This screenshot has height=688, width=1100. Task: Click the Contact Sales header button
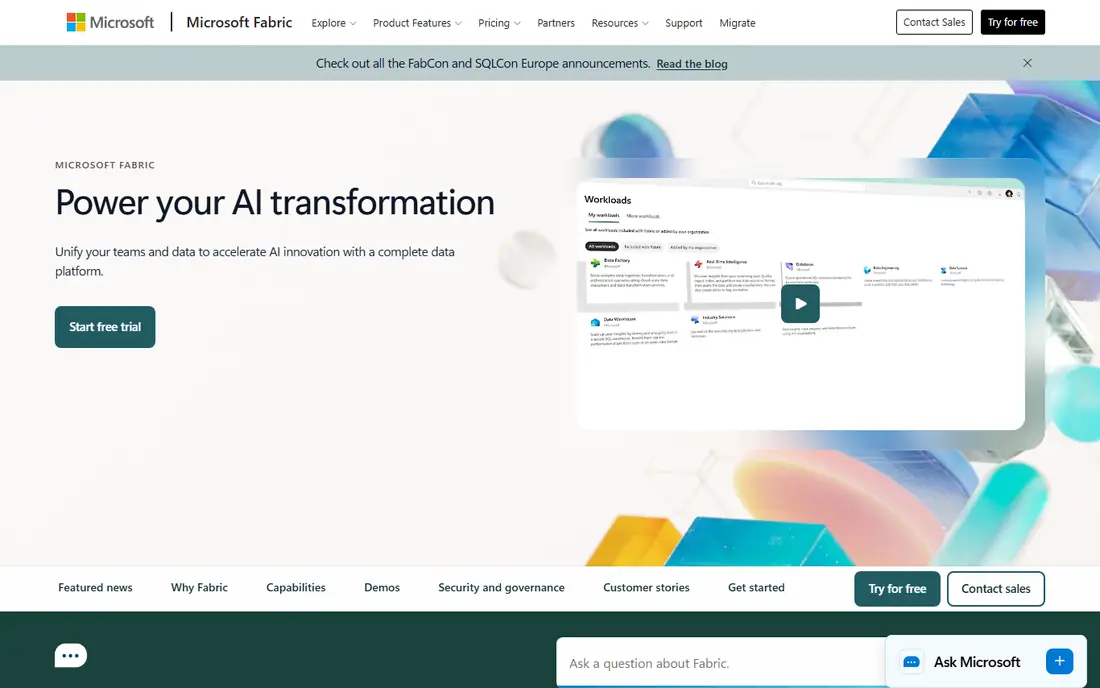[934, 22]
